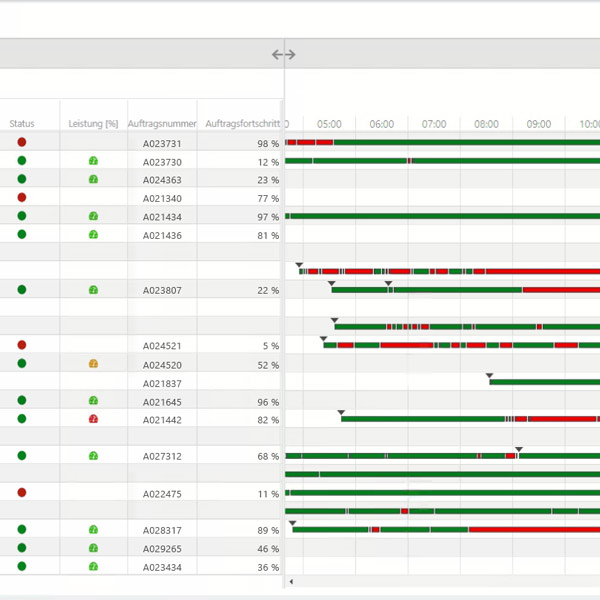Click the scroll-left arrow of the timeline scrollbar

click(291, 581)
